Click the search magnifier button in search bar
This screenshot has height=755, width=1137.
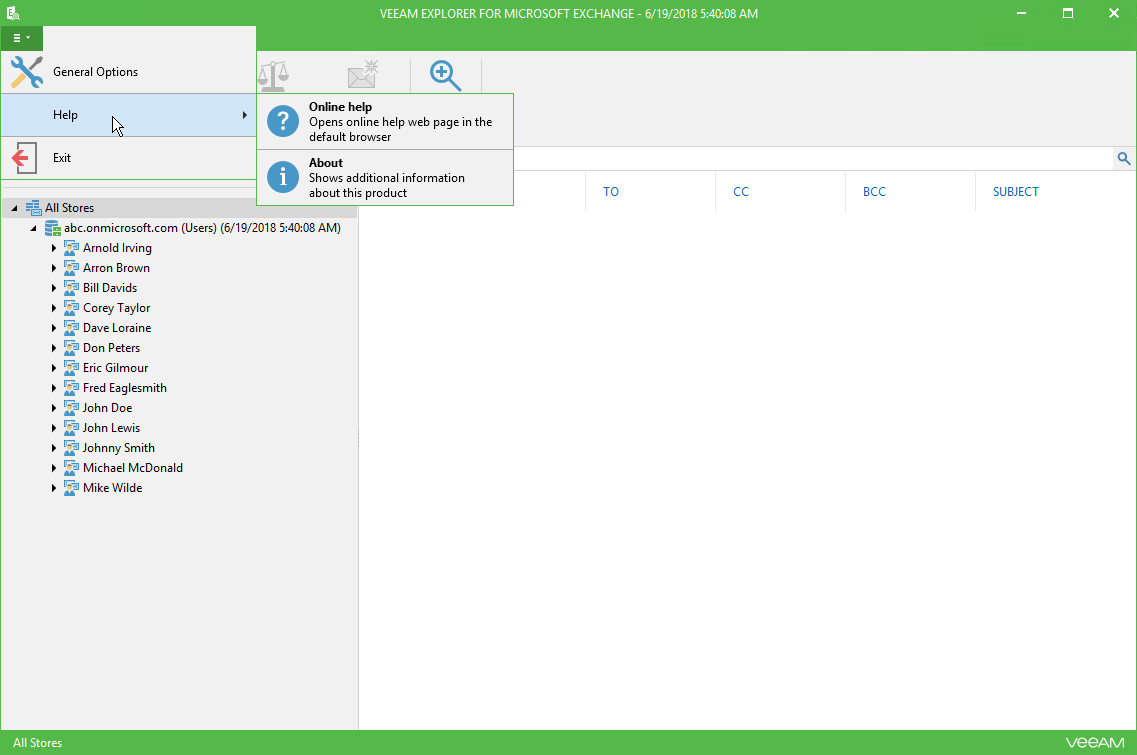coord(1124,158)
